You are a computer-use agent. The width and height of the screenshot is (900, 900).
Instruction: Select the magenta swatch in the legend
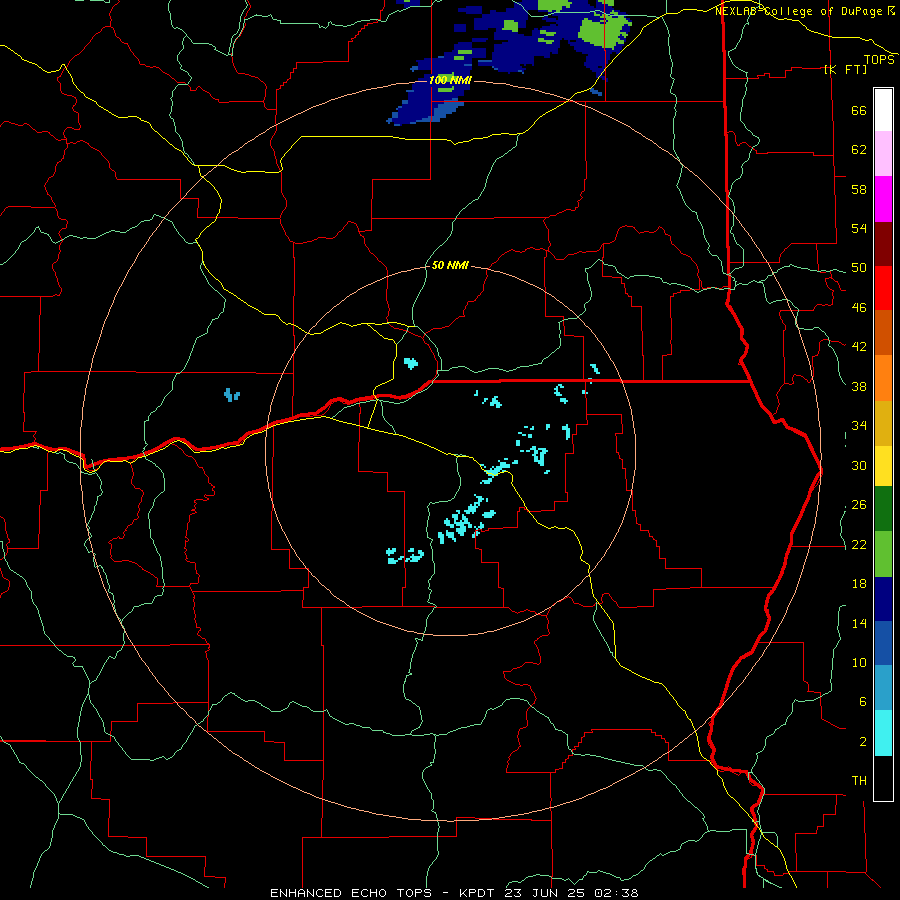pyautogui.click(x=883, y=199)
